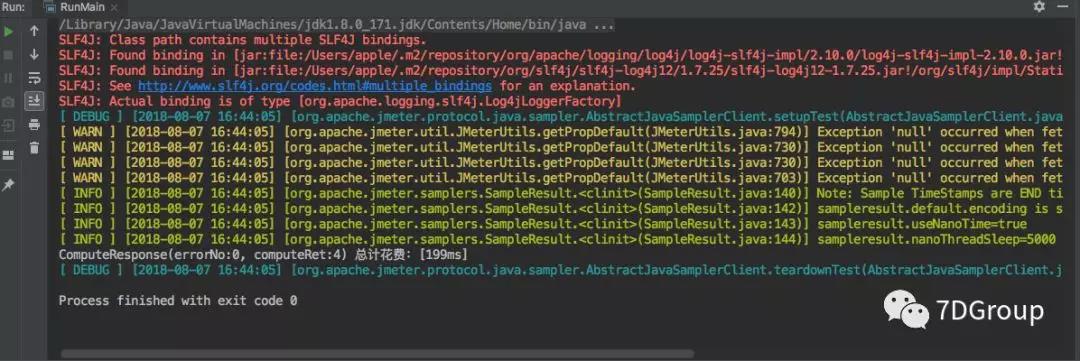Open the Restore Layout icon

(8, 156)
